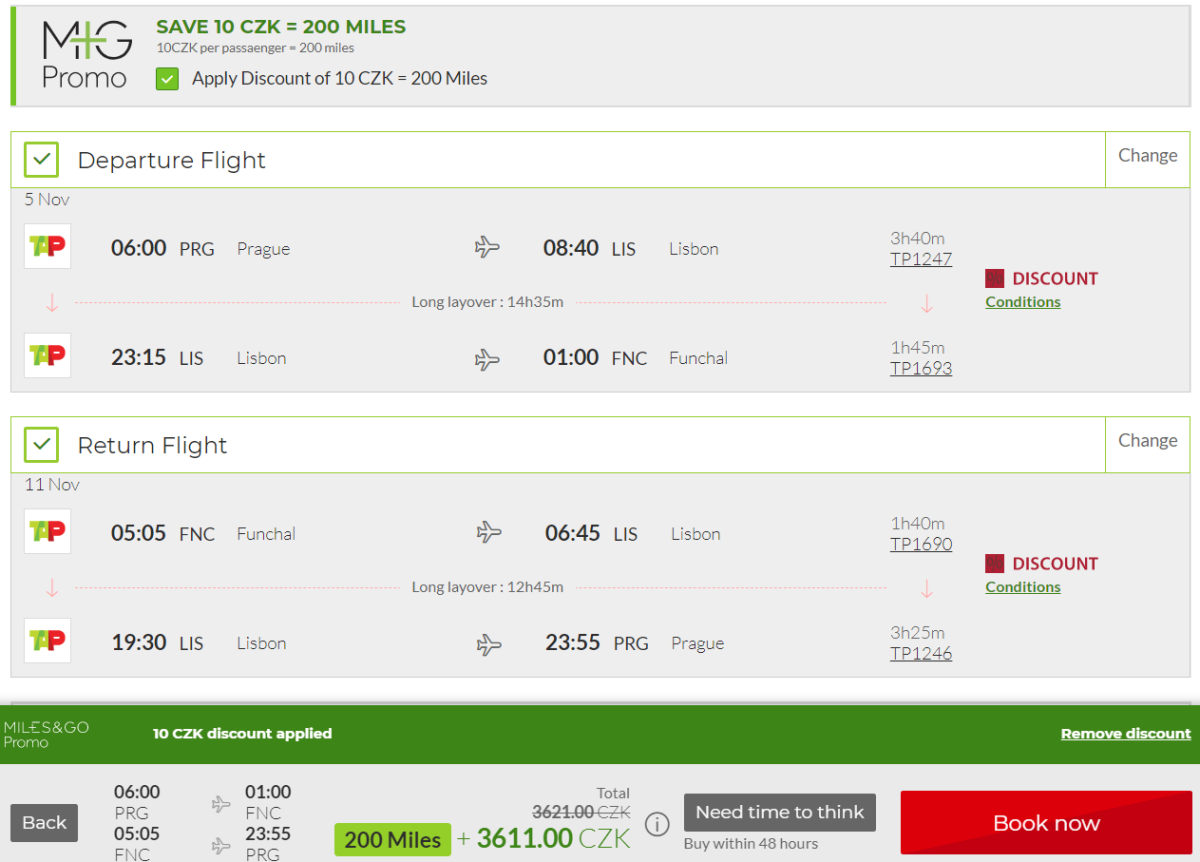Change the return flight selection

(x=1147, y=441)
